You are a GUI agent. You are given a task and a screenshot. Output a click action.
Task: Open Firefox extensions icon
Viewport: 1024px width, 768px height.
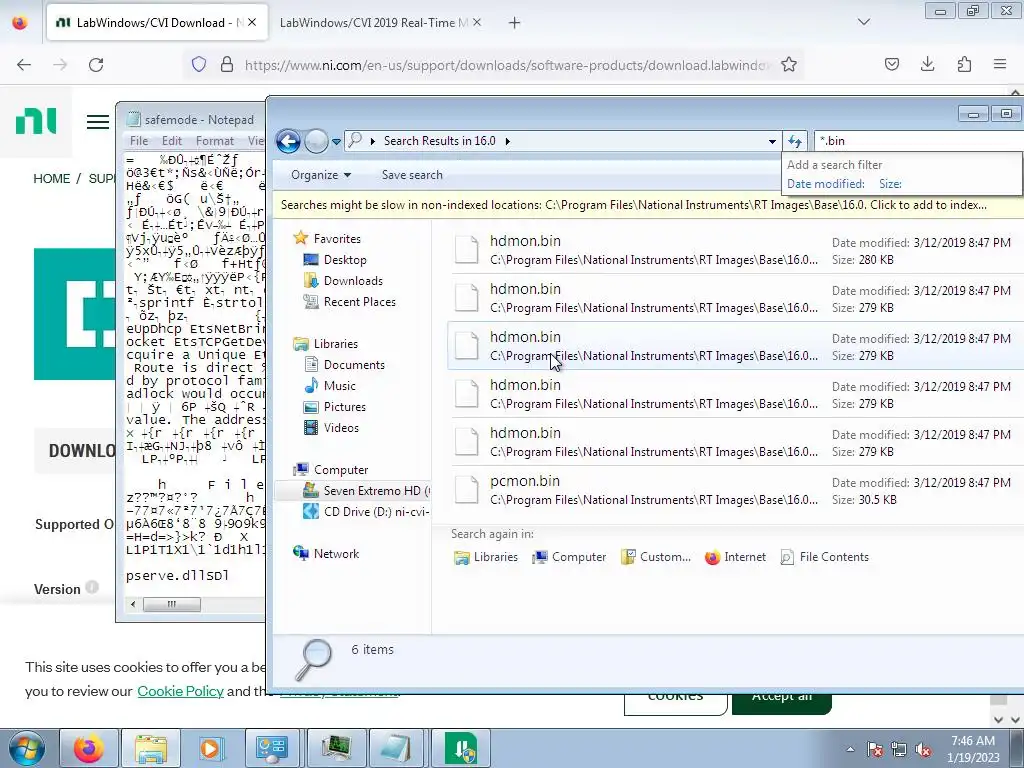pyautogui.click(x=964, y=64)
